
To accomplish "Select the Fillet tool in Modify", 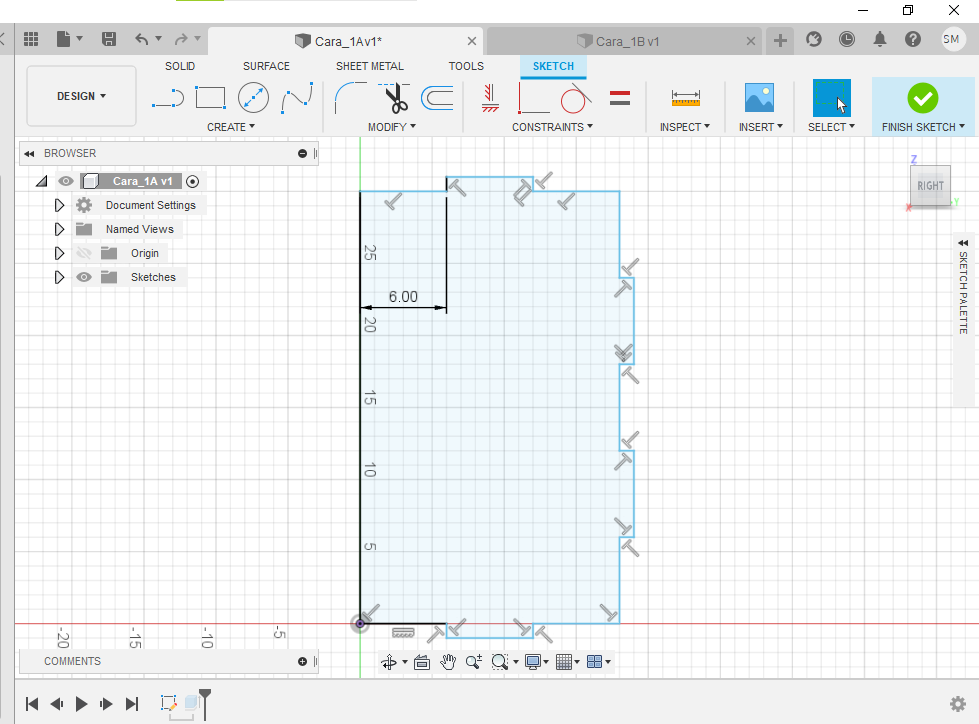I will tap(350, 98).
